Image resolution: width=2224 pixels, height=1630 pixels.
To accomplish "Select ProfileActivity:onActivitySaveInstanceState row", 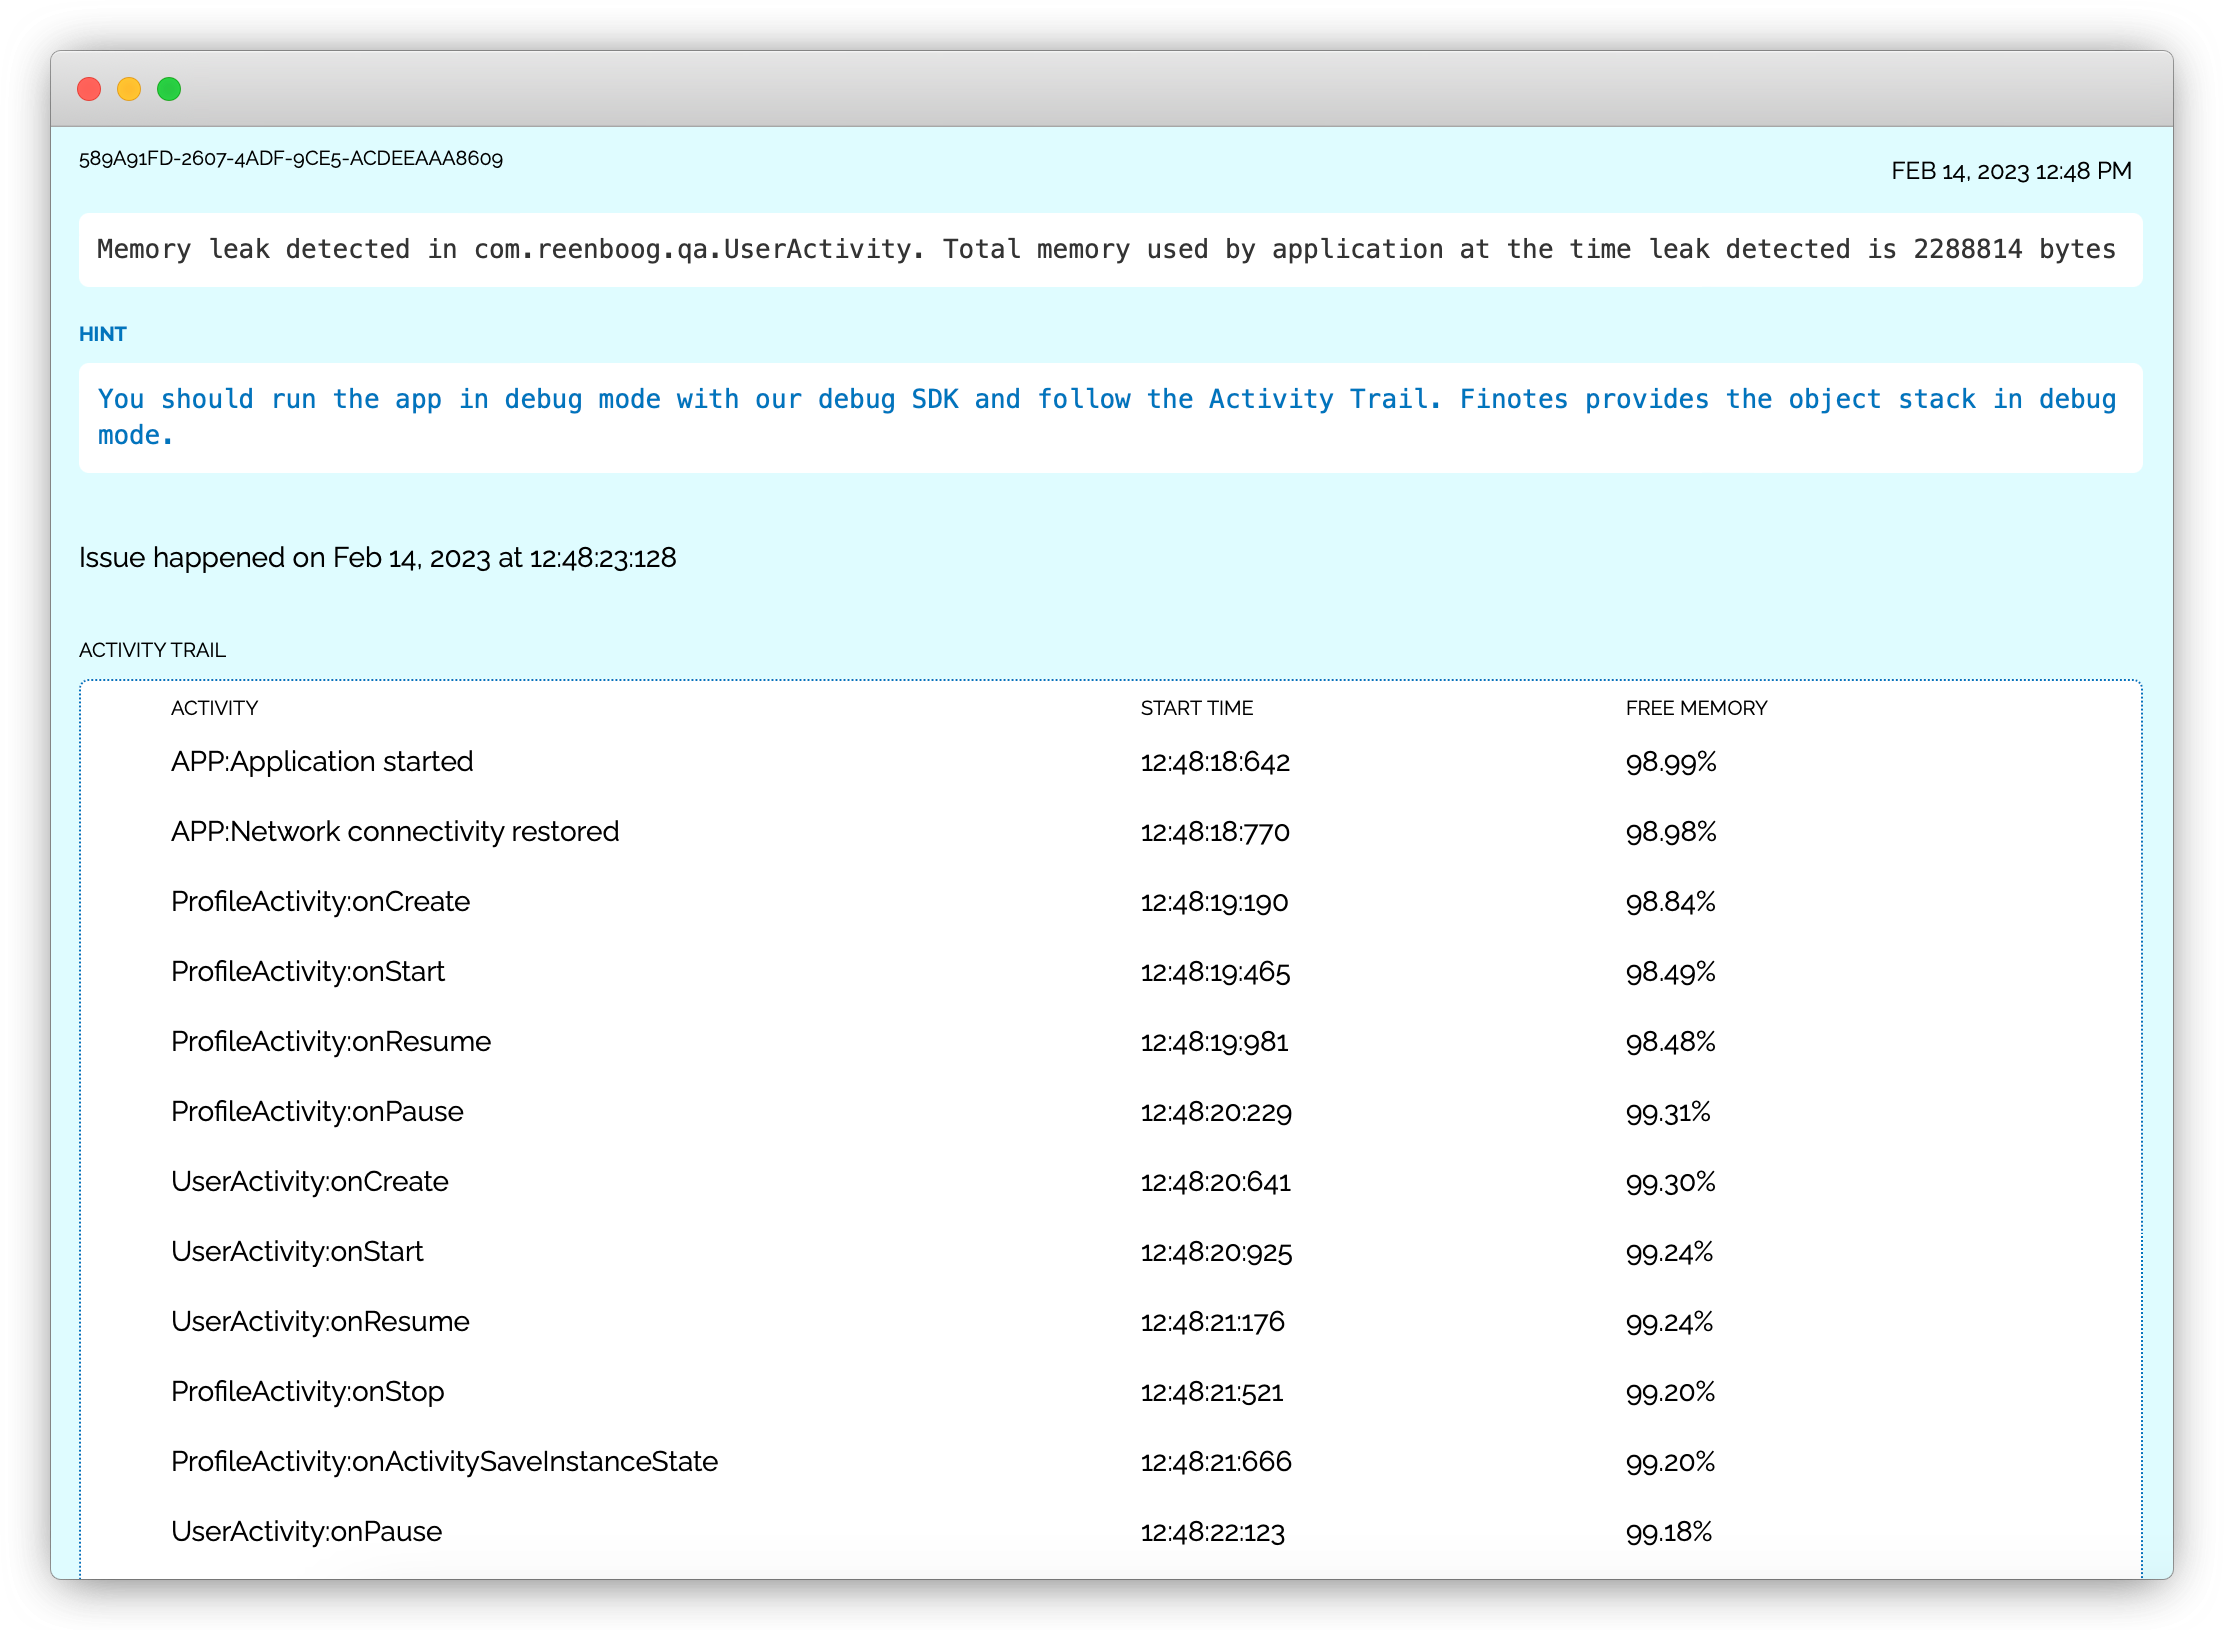I will coord(444,1462).
